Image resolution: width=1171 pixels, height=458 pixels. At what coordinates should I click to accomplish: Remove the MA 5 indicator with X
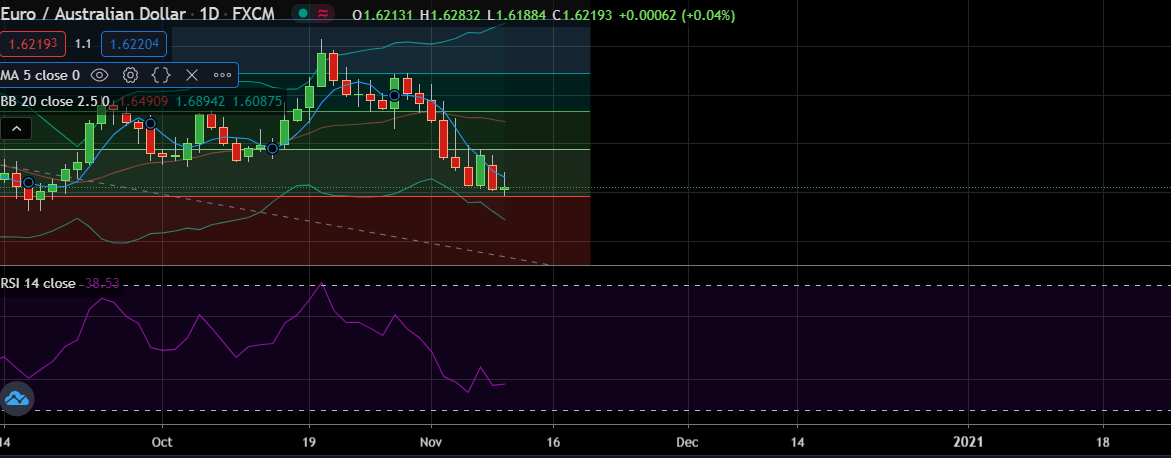[192, 75]
